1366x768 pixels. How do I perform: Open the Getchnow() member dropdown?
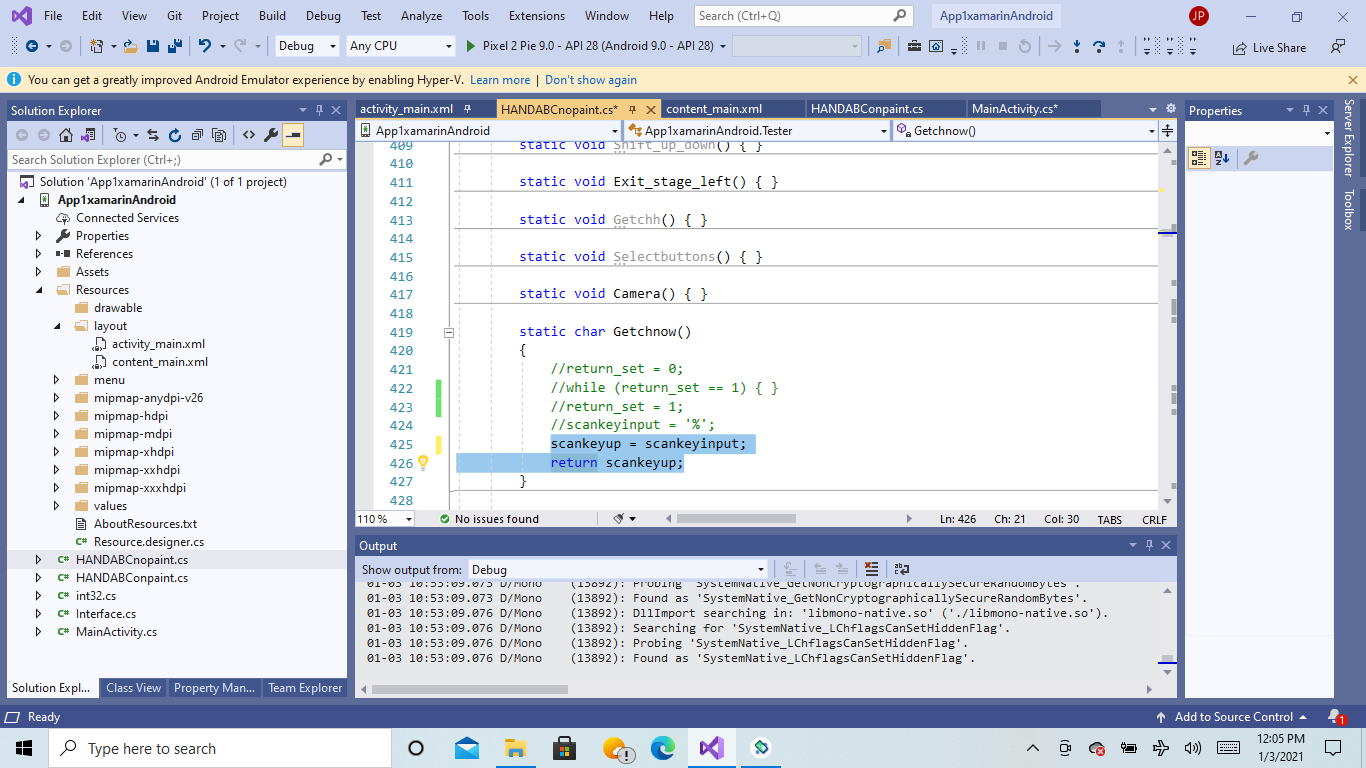pyautogui.click(x=1024, y=131)
